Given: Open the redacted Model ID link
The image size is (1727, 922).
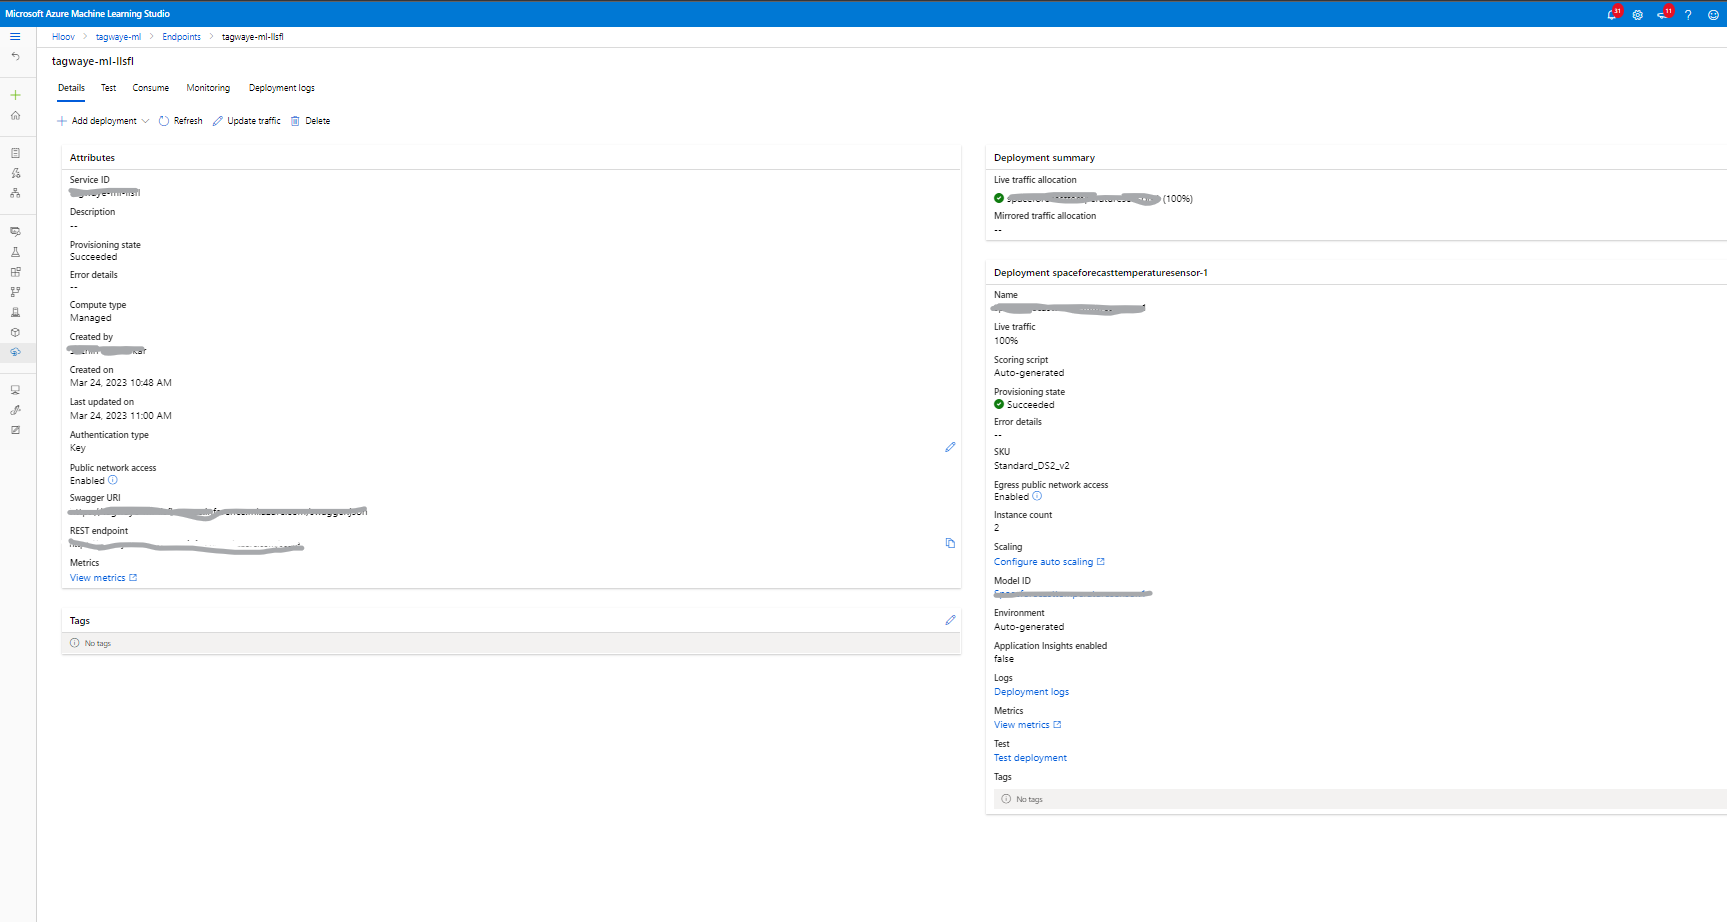Looking at the screenshot, I should [1072, 594].
